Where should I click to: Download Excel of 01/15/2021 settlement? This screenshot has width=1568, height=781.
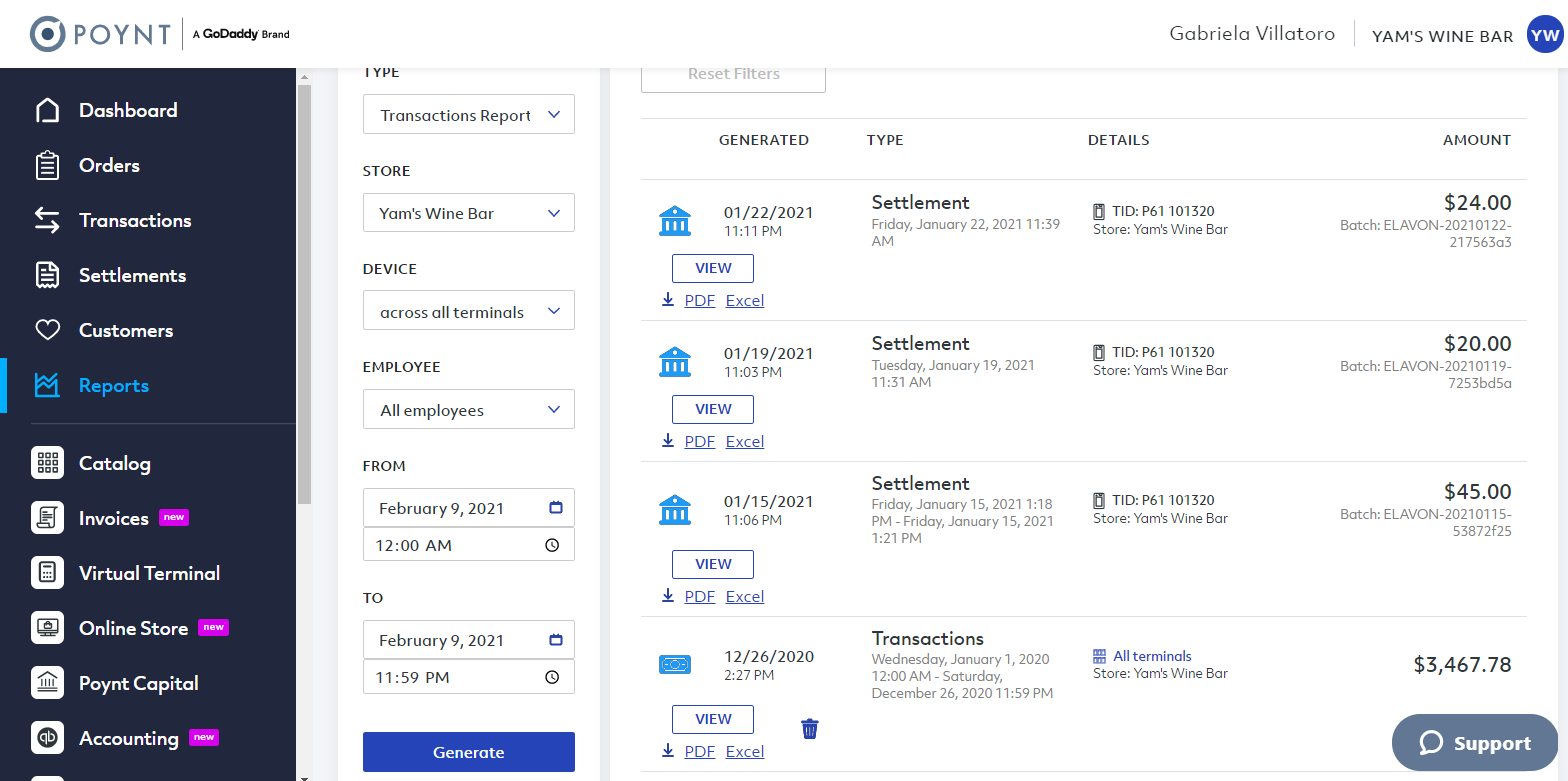click(745, 596)
